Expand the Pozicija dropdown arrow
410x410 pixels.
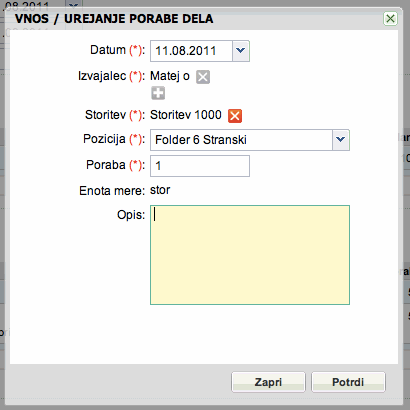(341, 140)
